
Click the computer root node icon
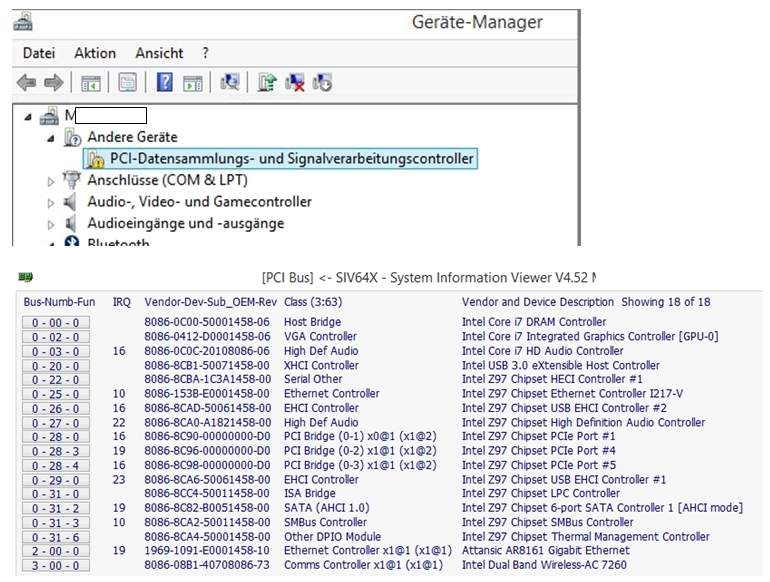click(49, 116)
